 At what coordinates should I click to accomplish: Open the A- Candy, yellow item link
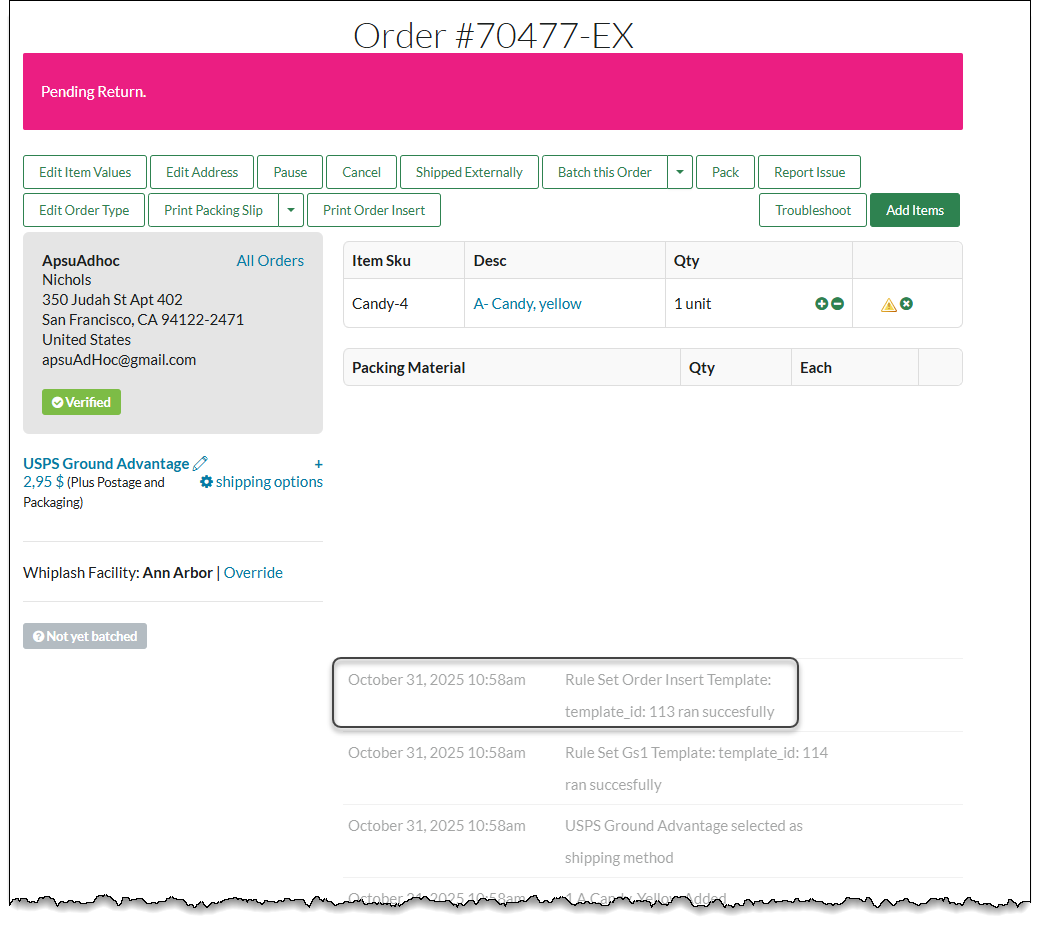point(527,304)
